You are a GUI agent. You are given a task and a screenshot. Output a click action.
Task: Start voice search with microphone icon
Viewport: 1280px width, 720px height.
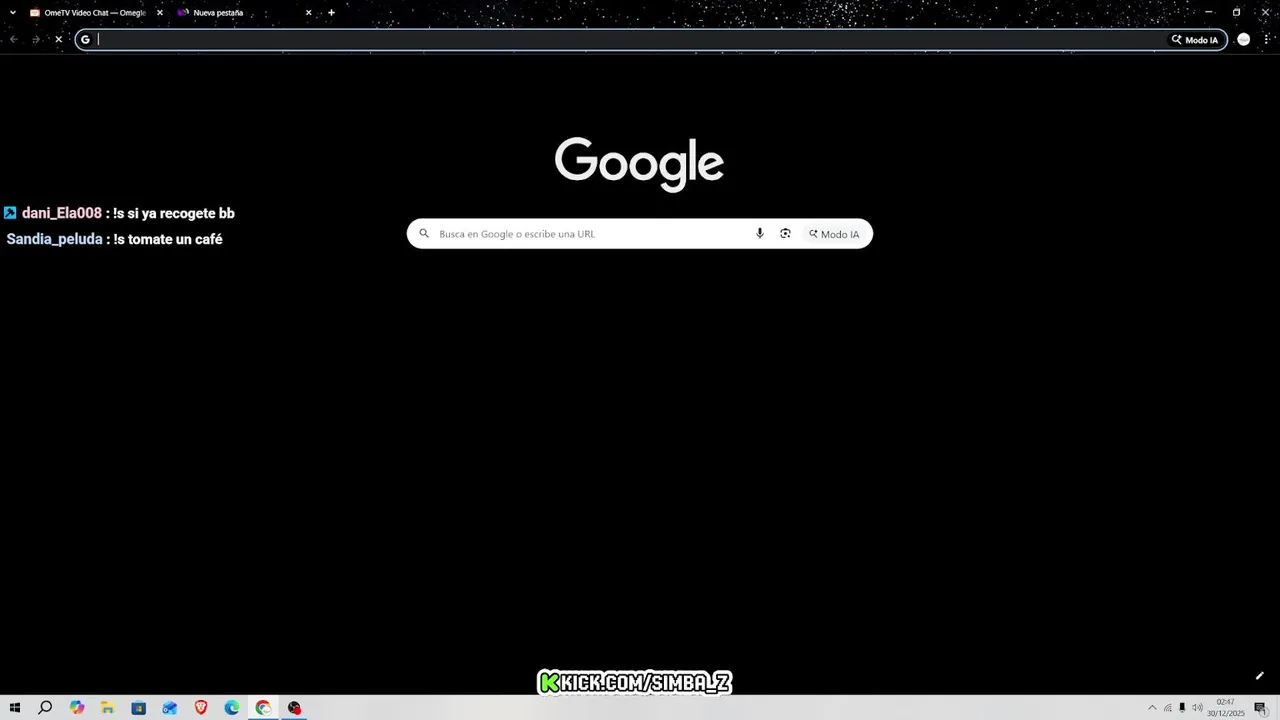pos(760,234)
